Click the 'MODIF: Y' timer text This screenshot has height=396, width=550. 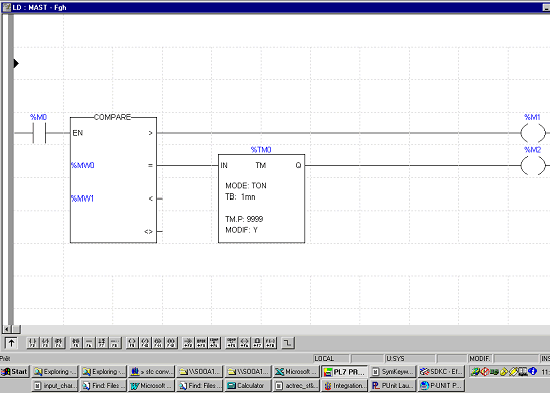point(241,230)
